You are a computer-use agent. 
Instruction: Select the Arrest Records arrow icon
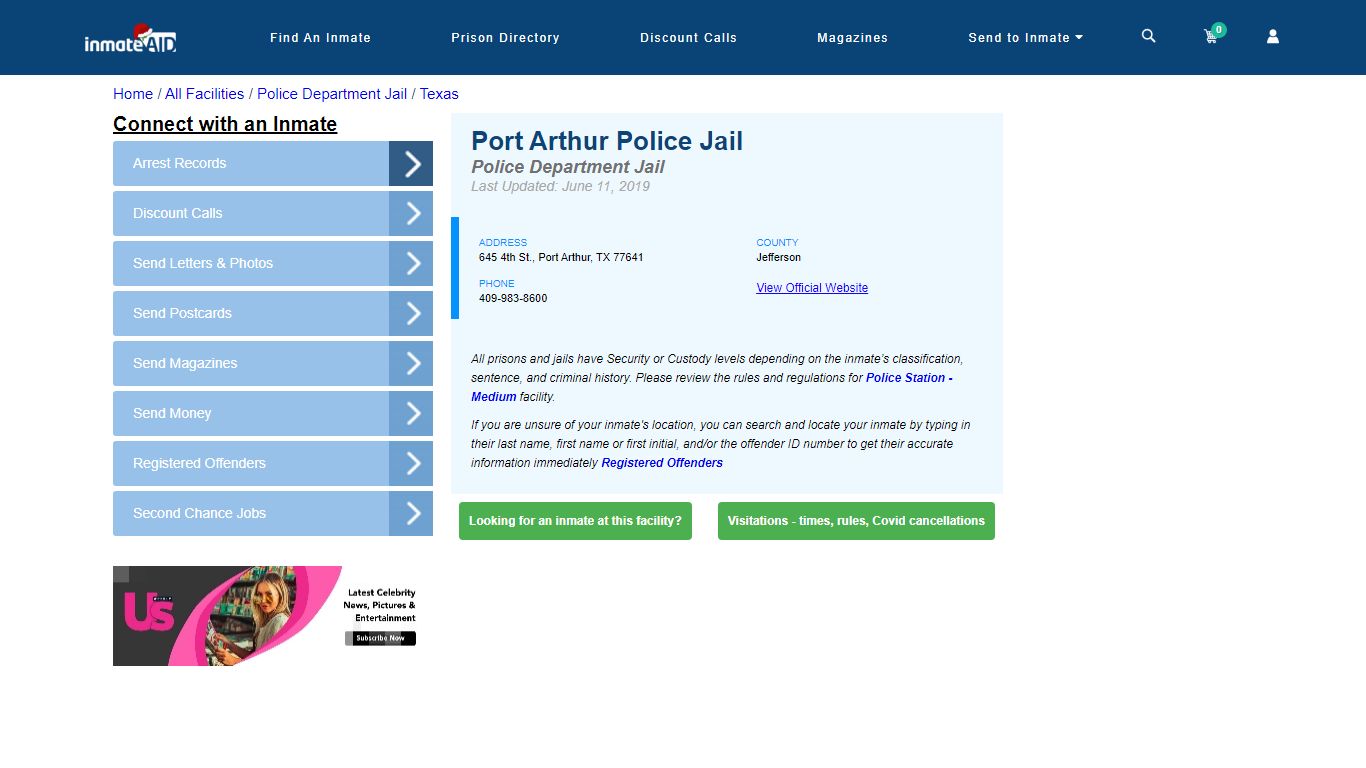411,163
